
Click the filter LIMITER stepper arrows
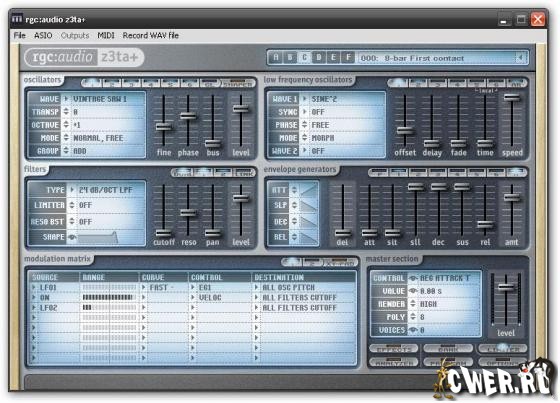click(x=72, y=205)
